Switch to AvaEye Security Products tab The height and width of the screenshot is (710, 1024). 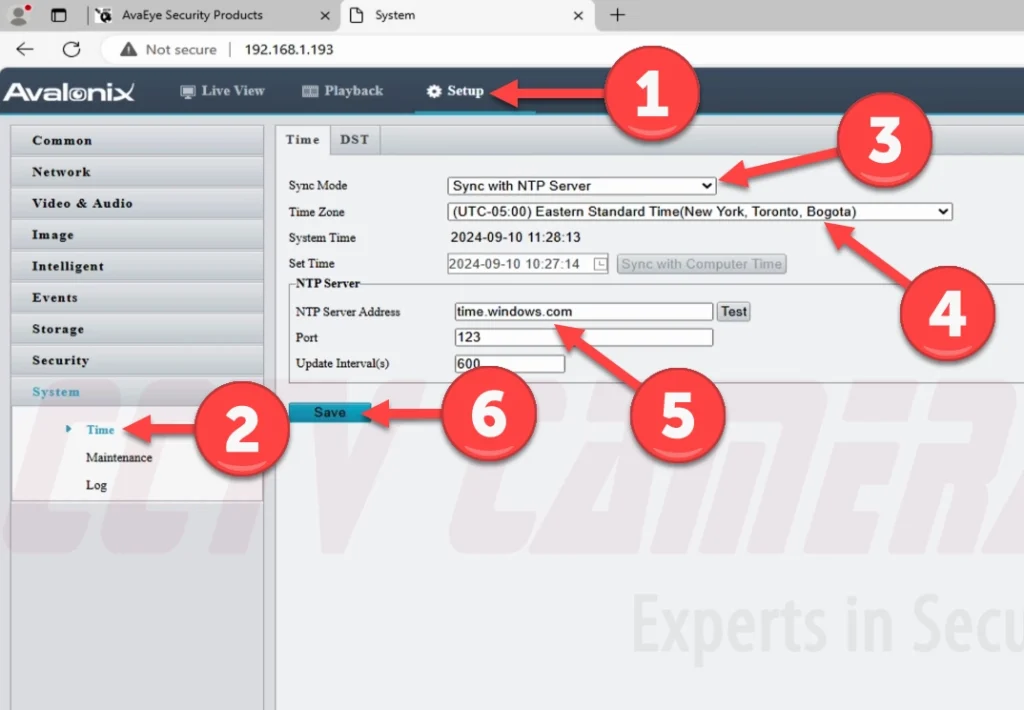pyautogui.click(x=190, y=15)
